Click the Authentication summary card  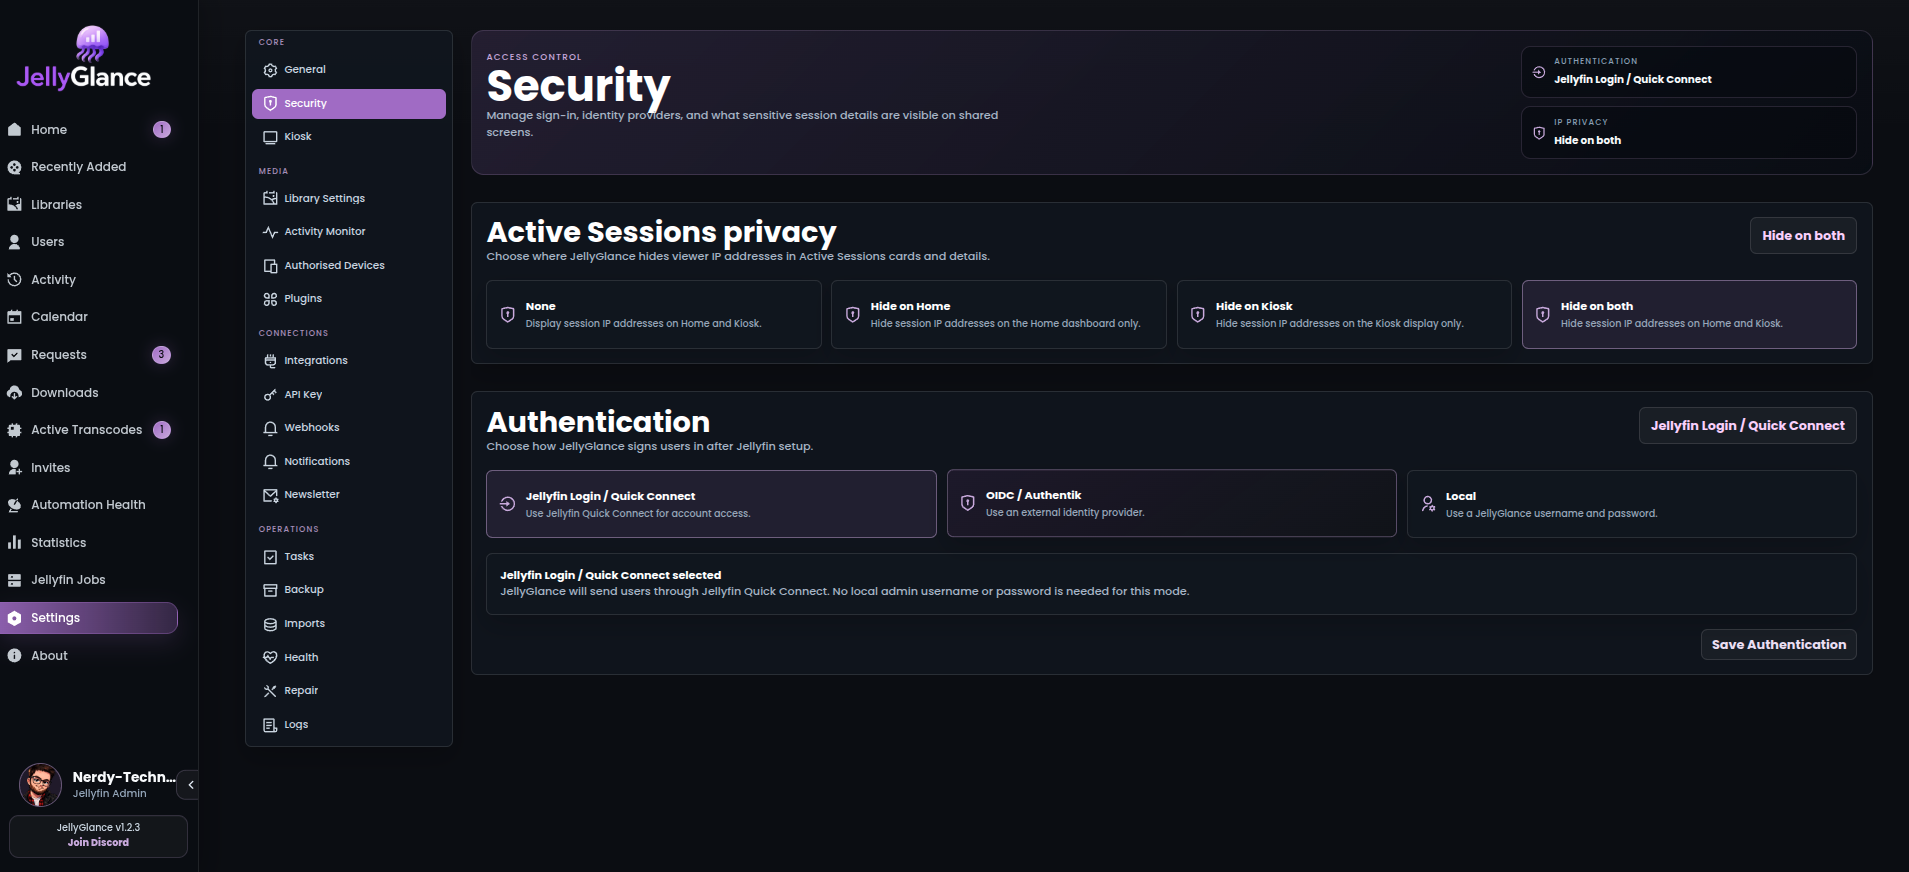[1689, 72]
